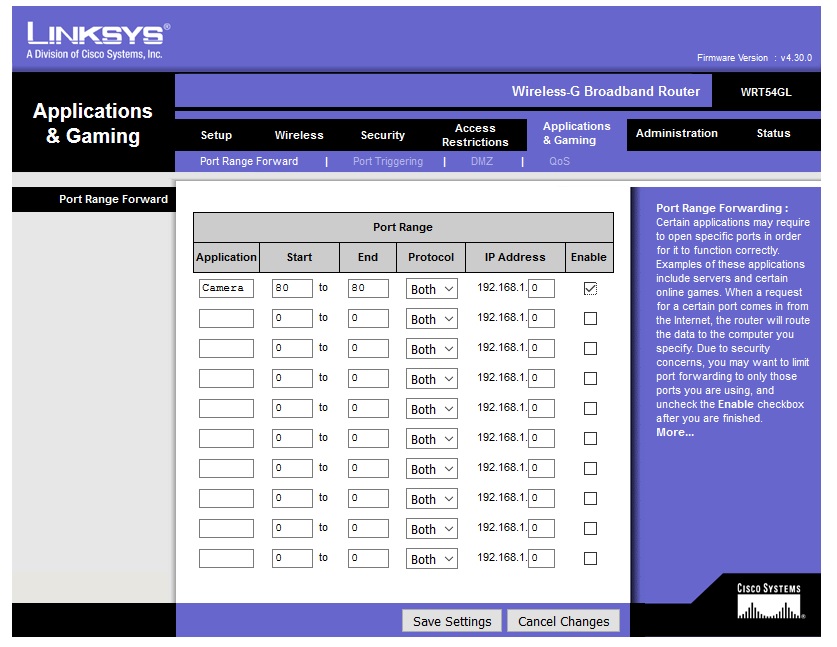
Task: Click the Cisco Systems logo
Action: tap(769, 602)
